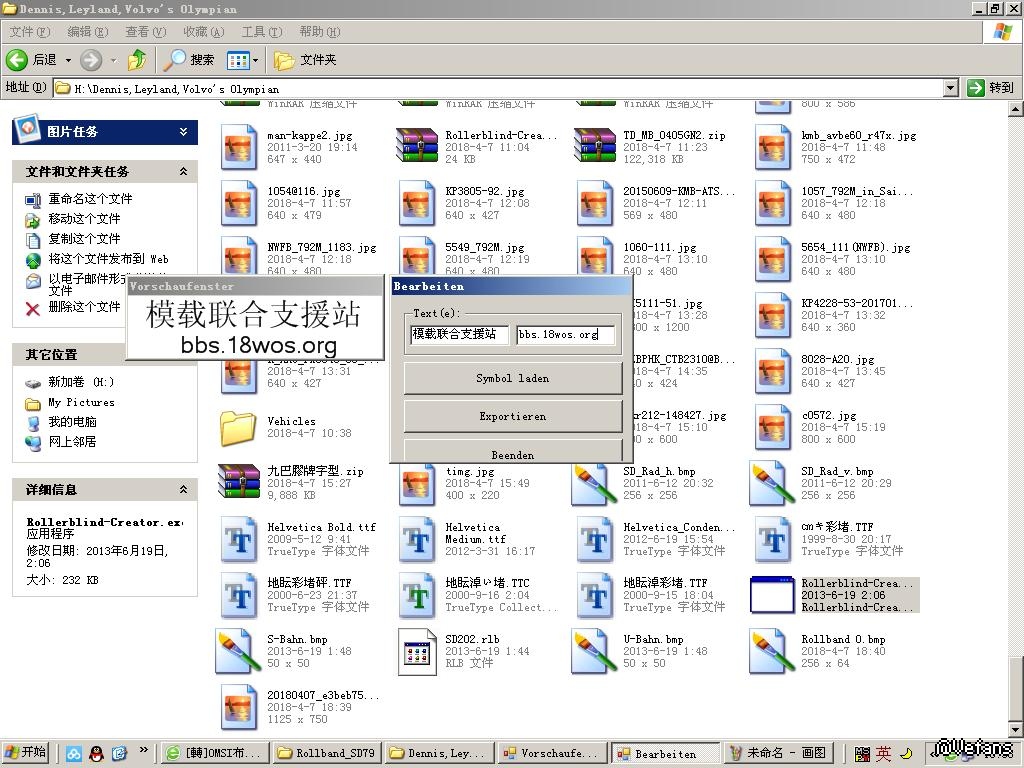1024x768 pixels.
Task: Click the QQ penguin quick launch icon
Action: (x=96, y=753)
